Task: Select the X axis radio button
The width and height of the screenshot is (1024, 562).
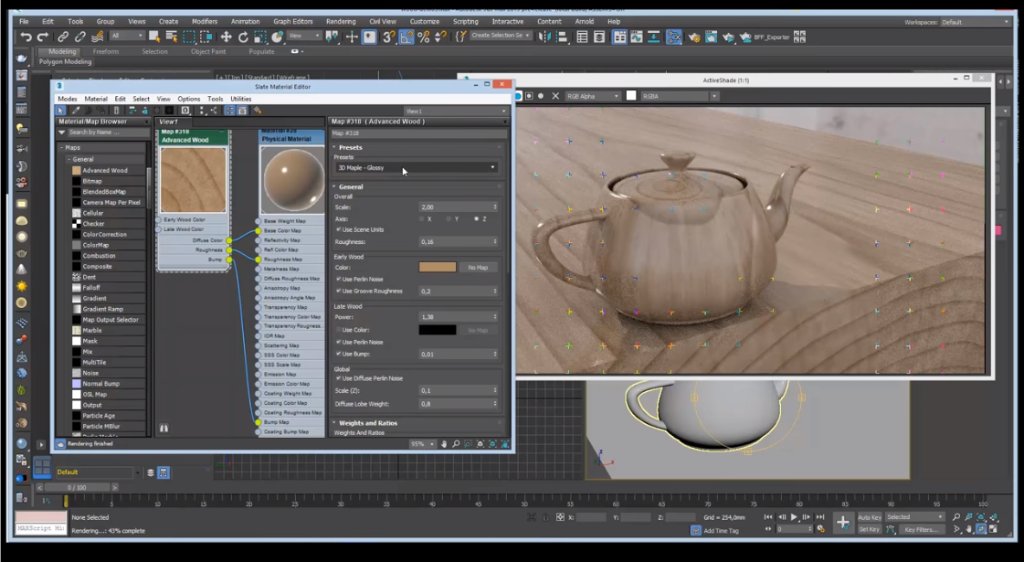Action: (422, 219)
